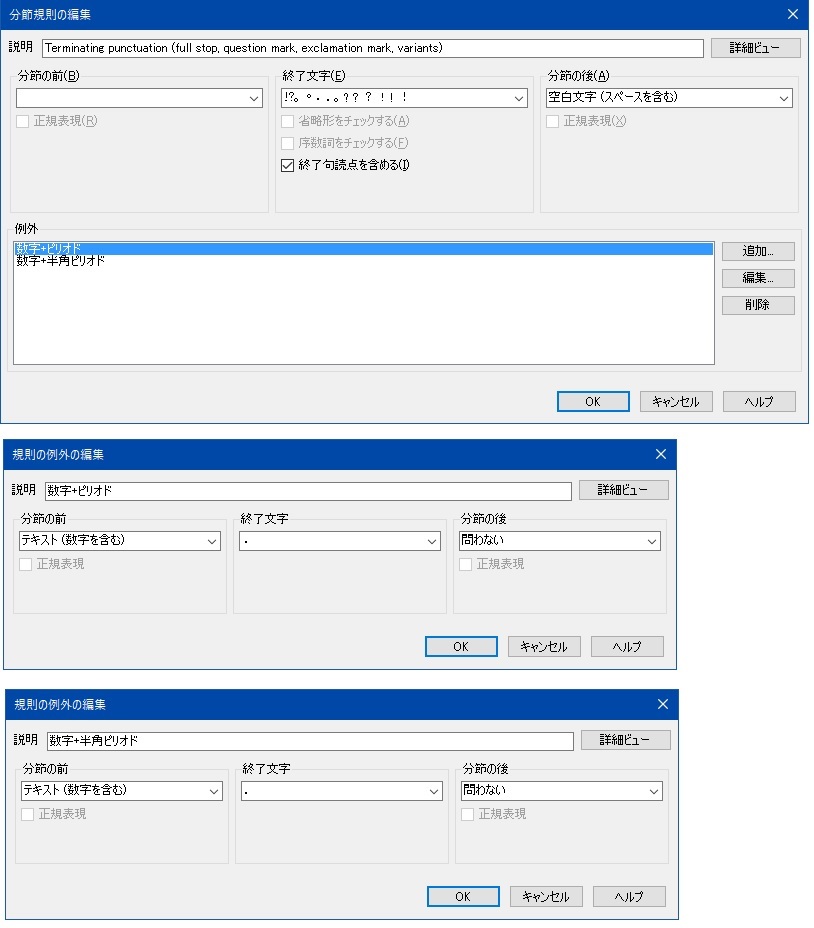This screenshot has width=814, height=928.
Task: Open 分節の前 dropdown in 数字+半角ピリオド dialog
Action: point(214,791)
